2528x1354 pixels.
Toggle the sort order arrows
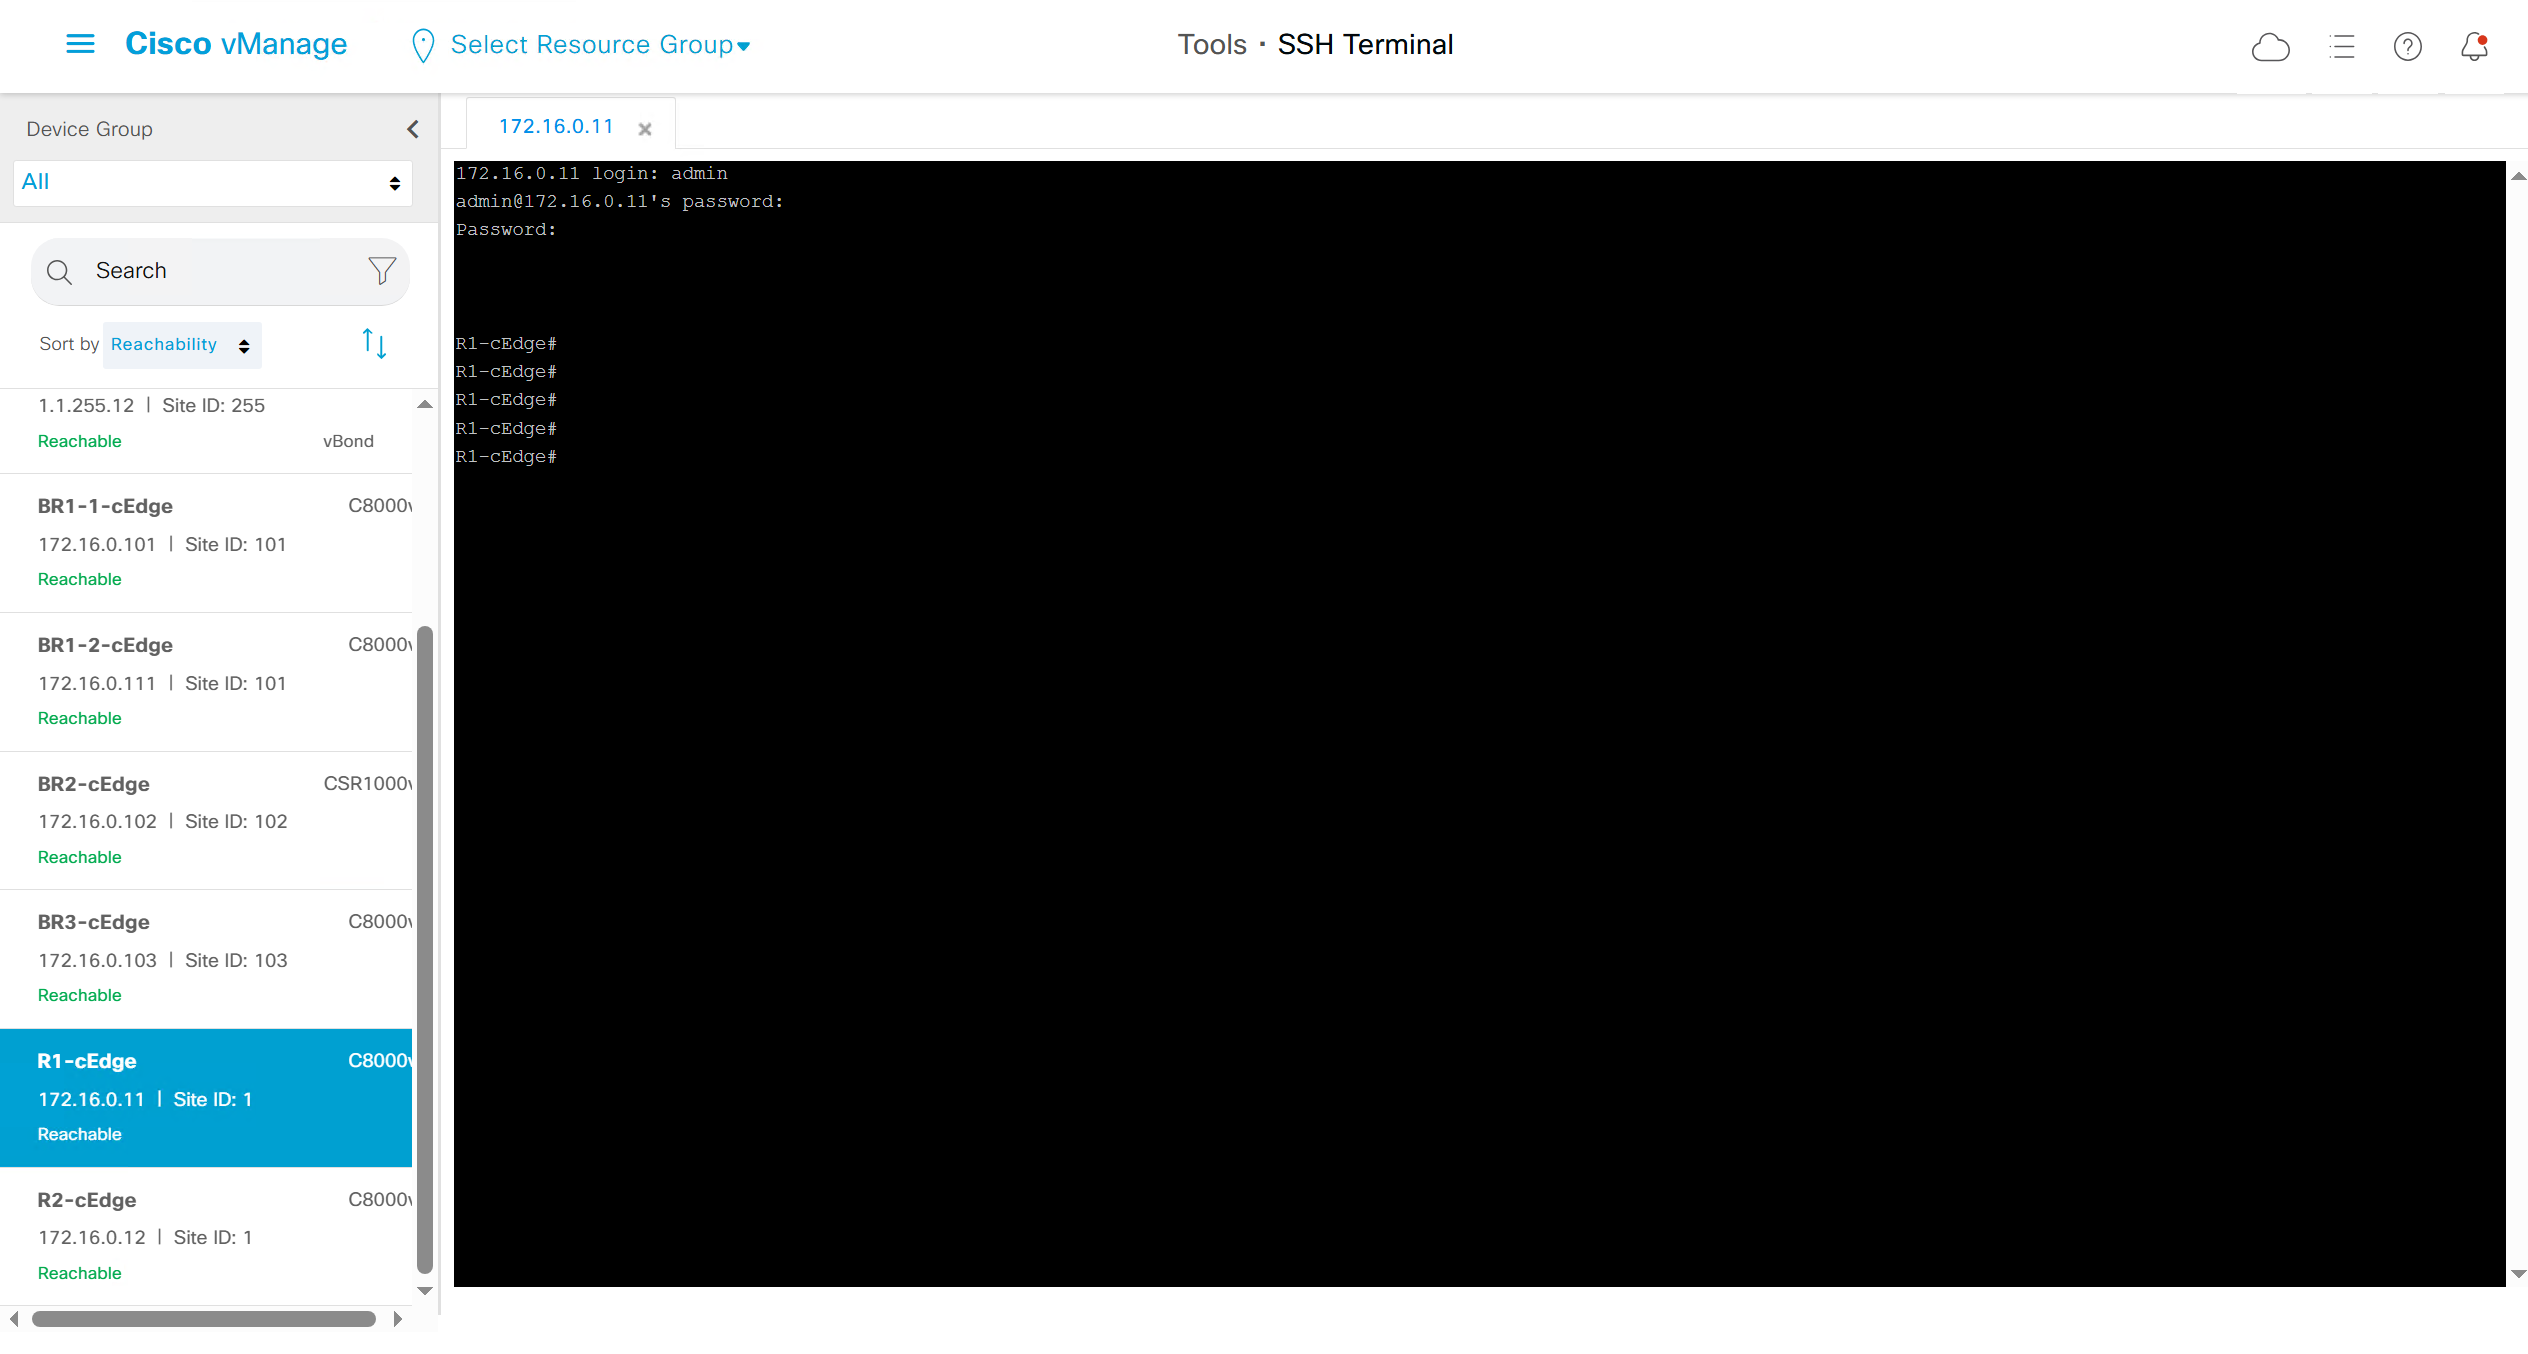pyautogui.click(x=374, y=344)
